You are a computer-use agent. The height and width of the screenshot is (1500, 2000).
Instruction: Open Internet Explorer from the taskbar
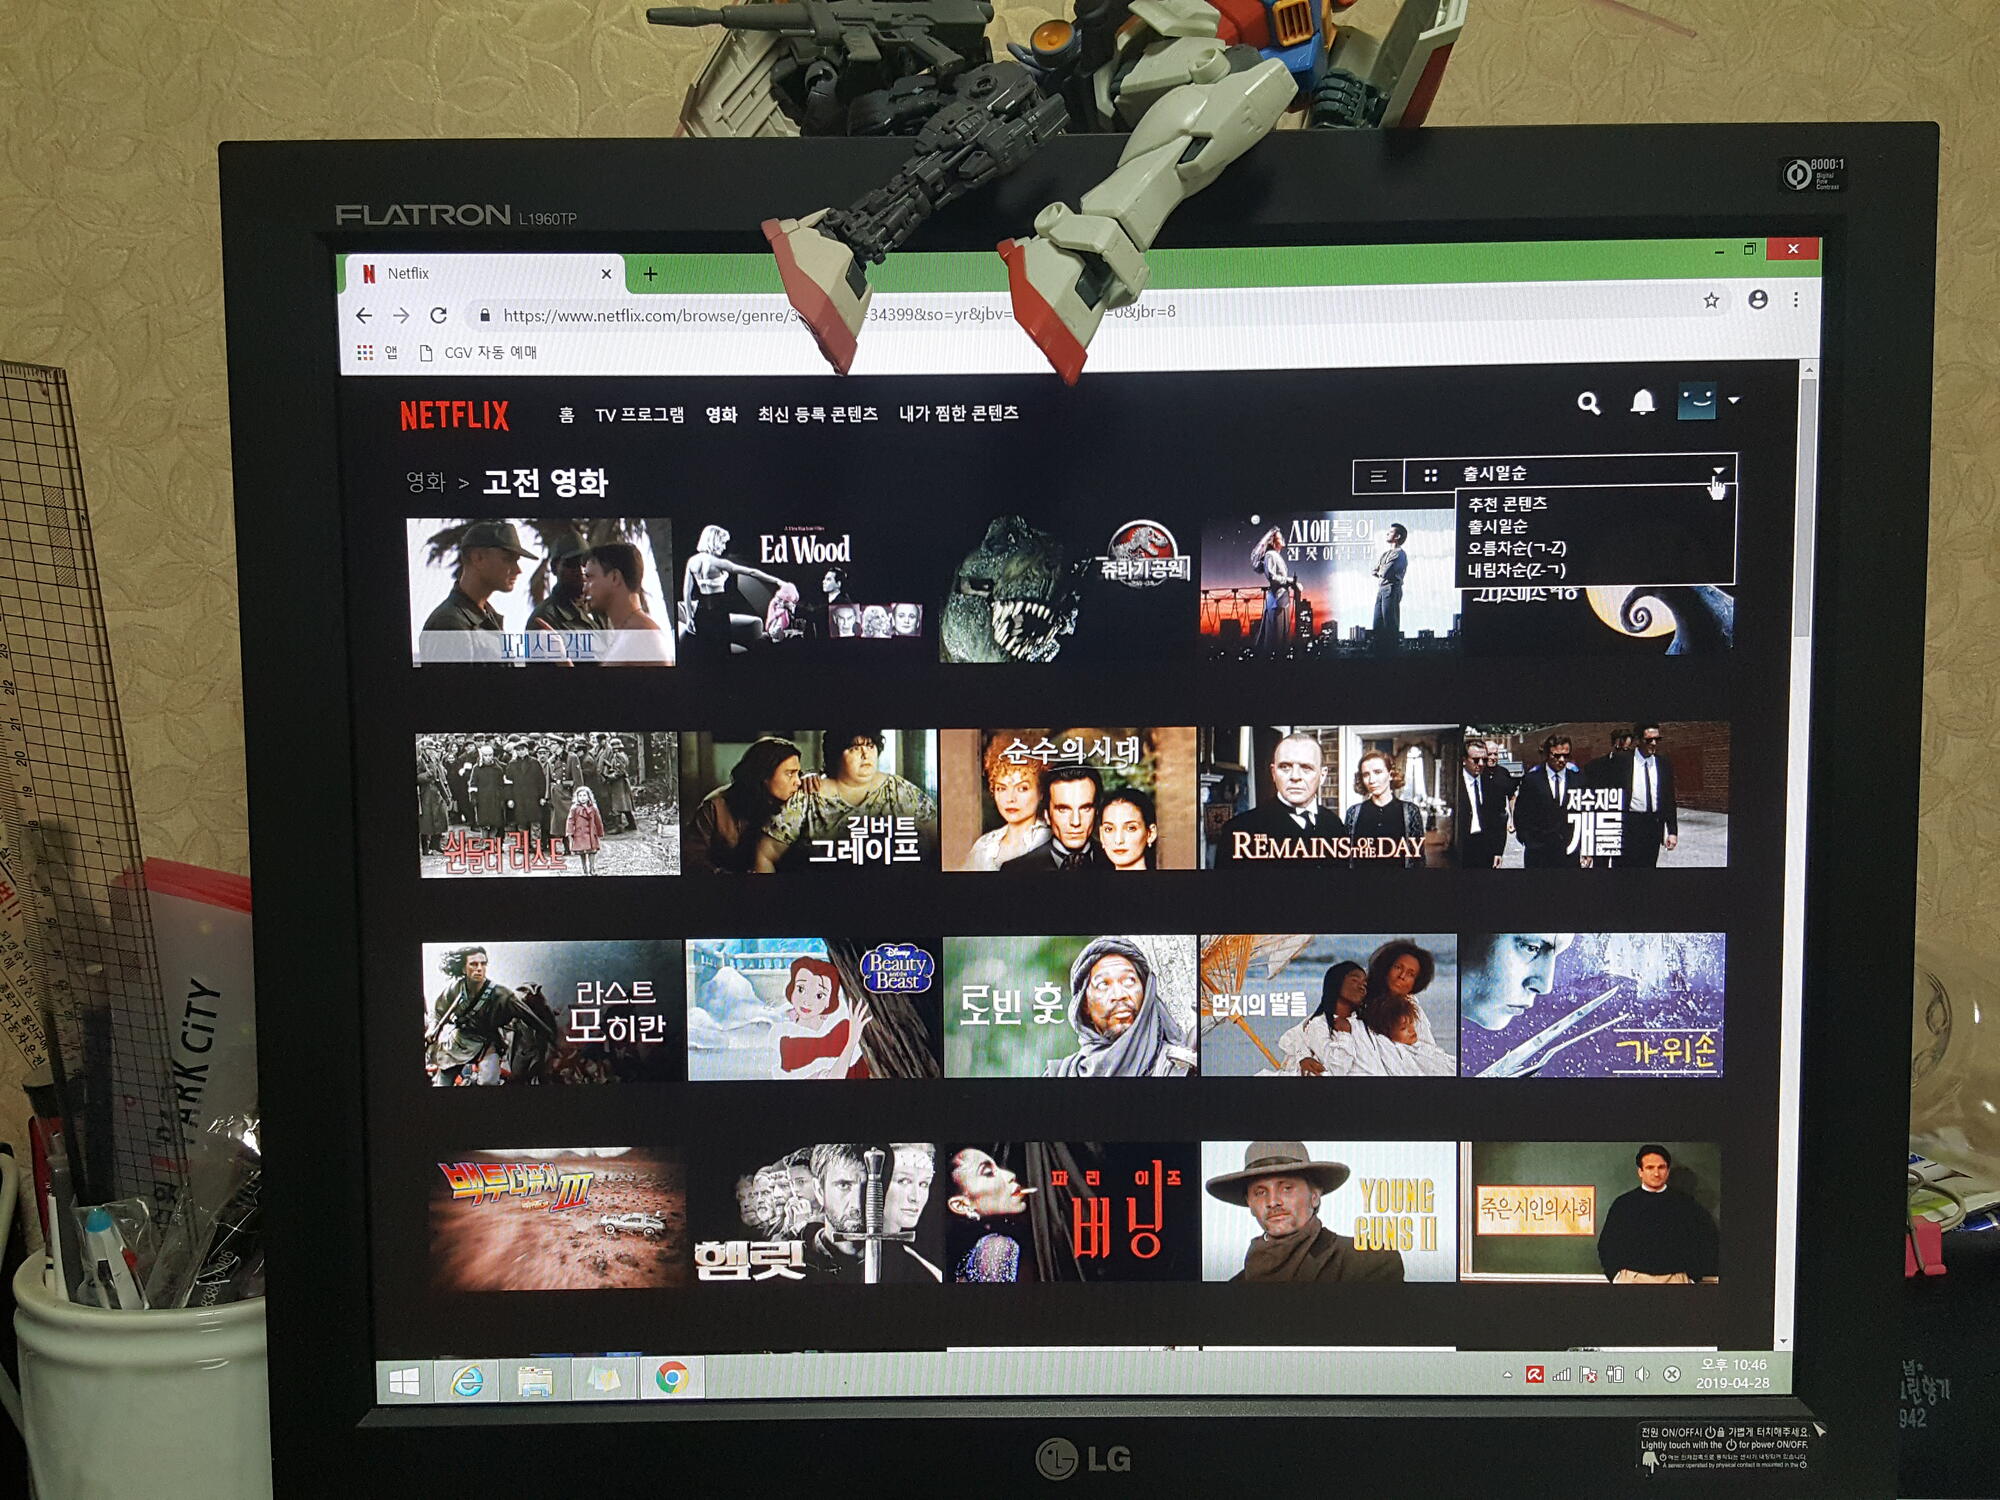point(467,1381)
